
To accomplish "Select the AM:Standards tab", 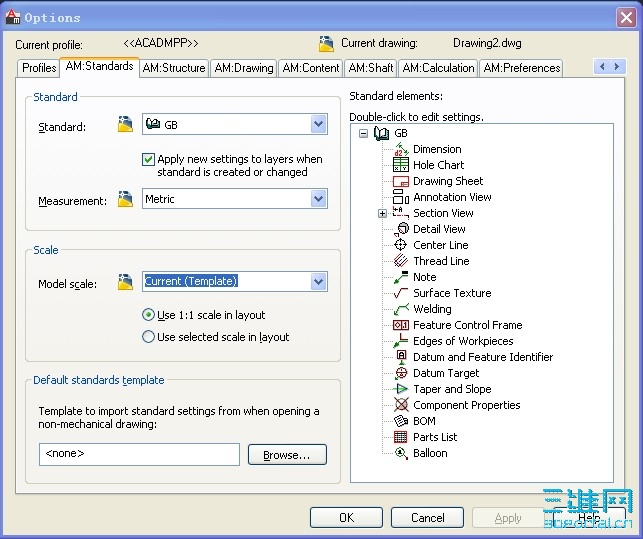I will pyautogui.click(x=100, y=66).
